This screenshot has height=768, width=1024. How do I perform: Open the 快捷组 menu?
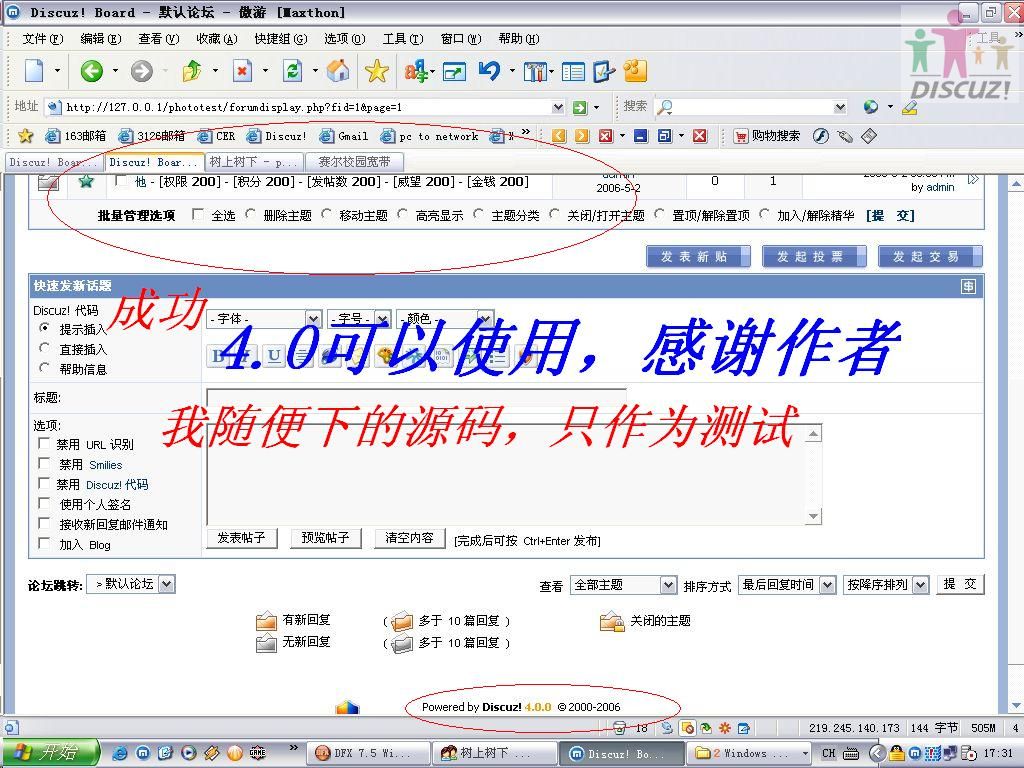tap(281, 39)
